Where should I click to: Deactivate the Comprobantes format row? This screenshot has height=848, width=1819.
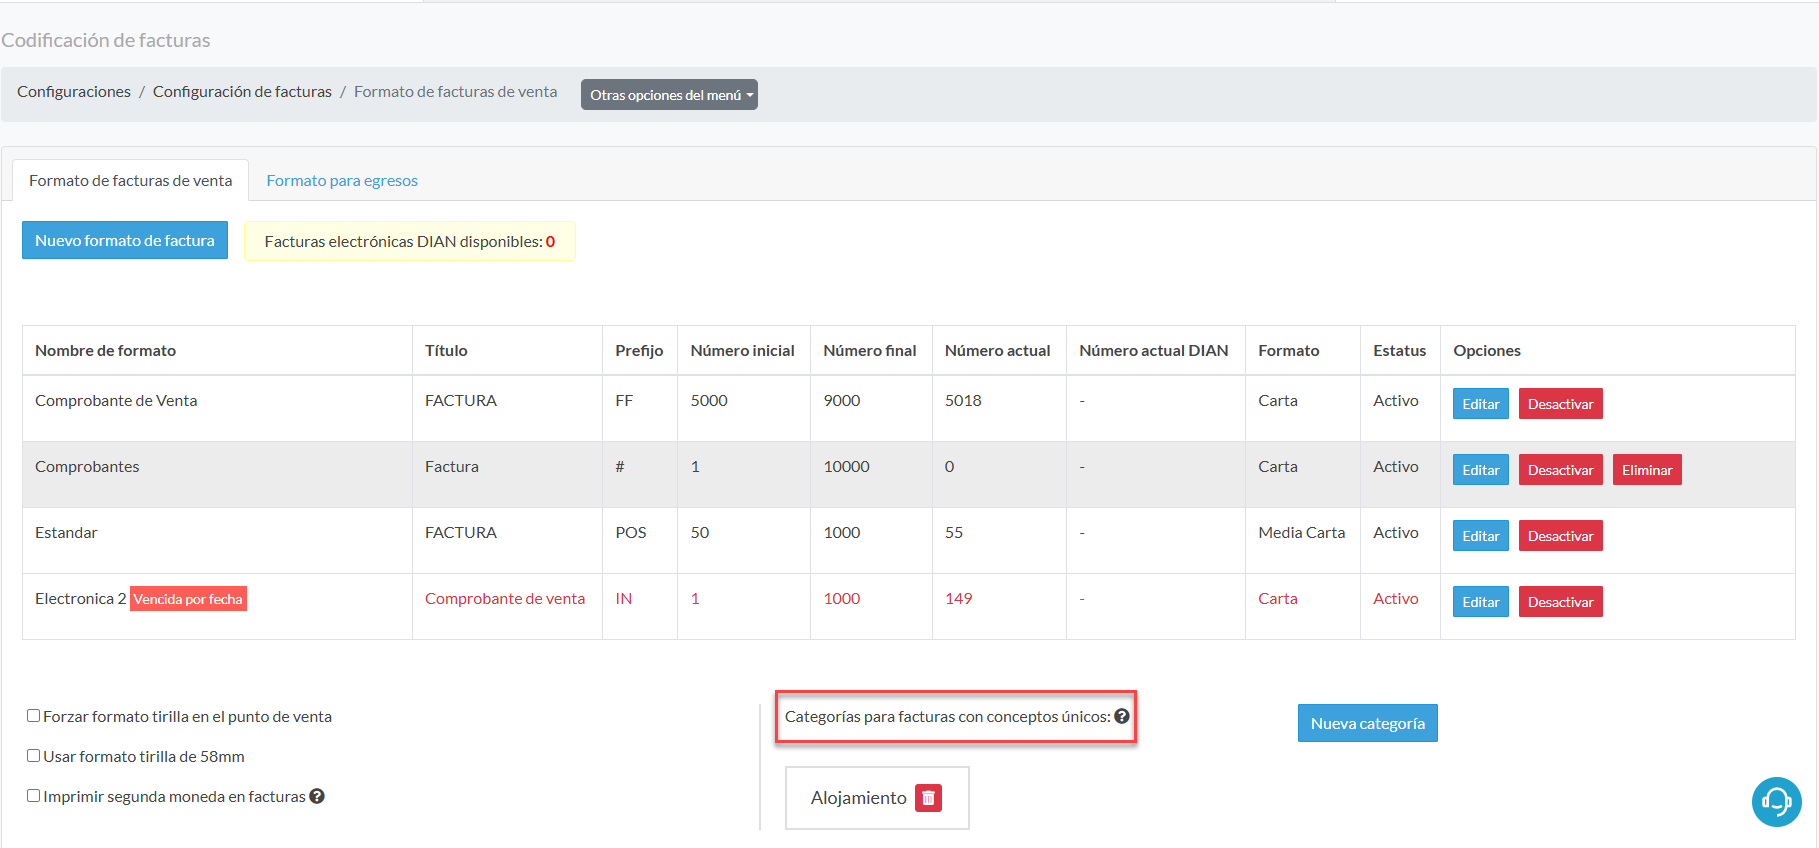[x=1560, y=470]
